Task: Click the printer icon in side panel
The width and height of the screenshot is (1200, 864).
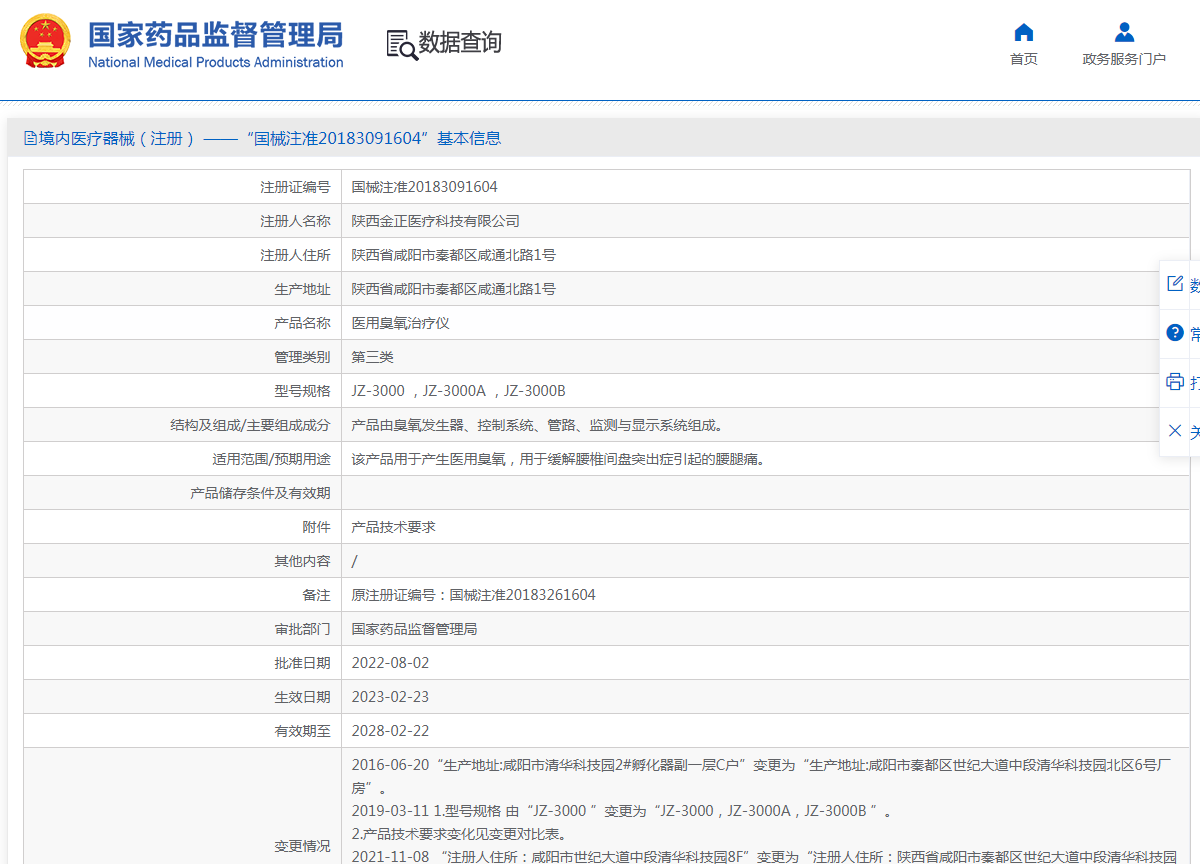Action: point(1175,382)
